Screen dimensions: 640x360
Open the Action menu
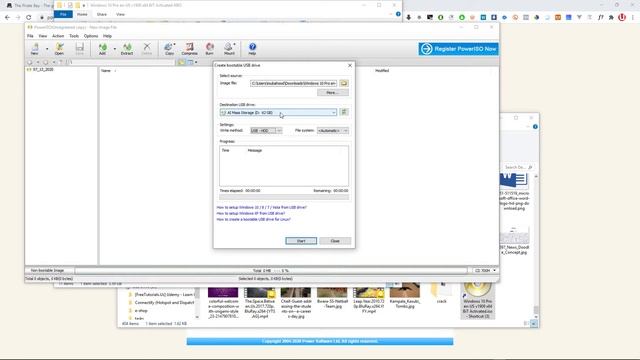tap(58, 36)
